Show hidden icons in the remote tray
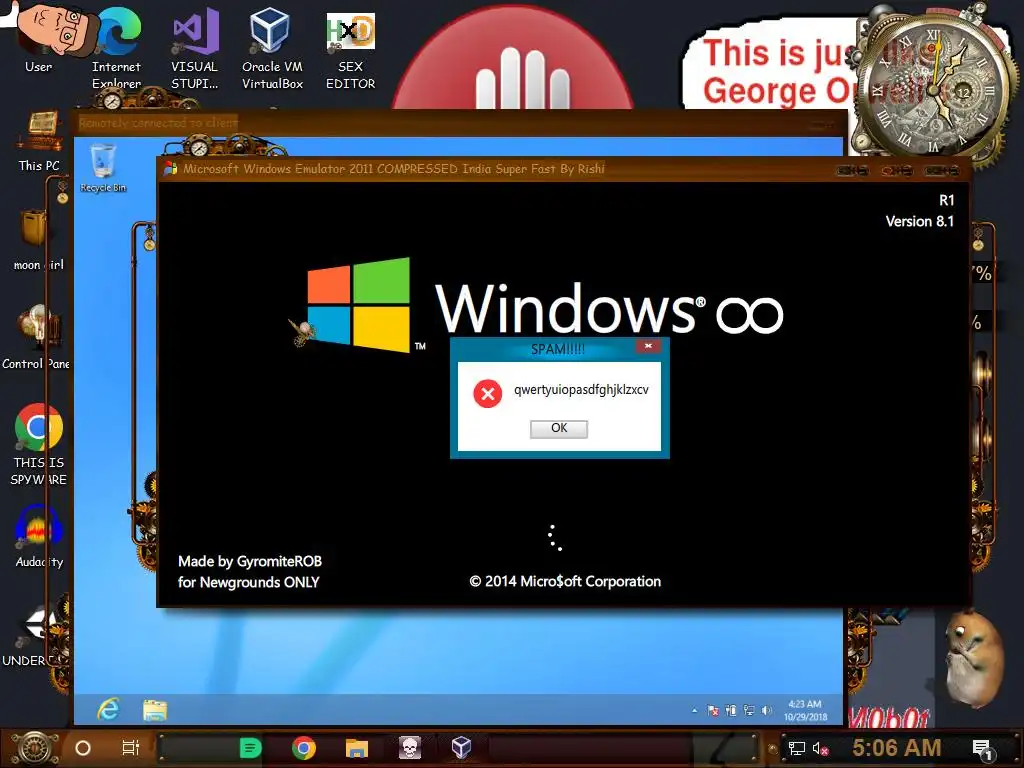Image resolution: width=1024 pixels, height=768 pixels. (694, 711)
